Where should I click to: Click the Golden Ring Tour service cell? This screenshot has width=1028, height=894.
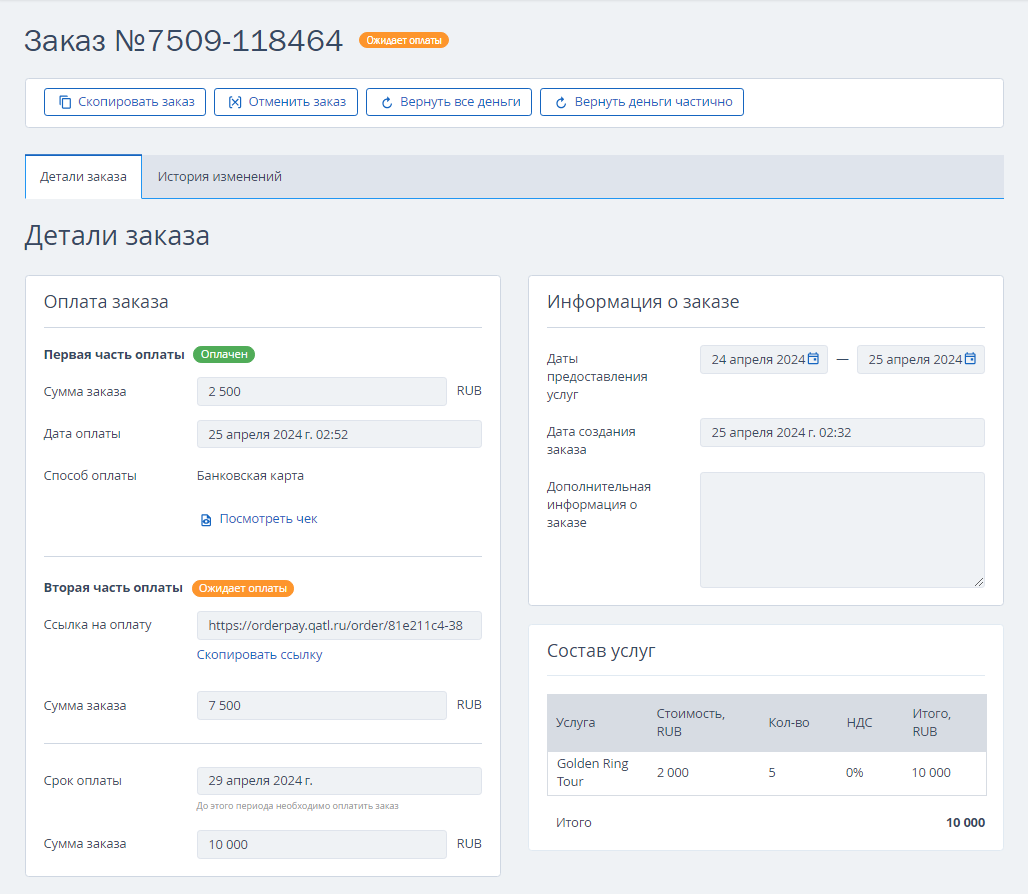pyautogui.click(x=593, y=773)
